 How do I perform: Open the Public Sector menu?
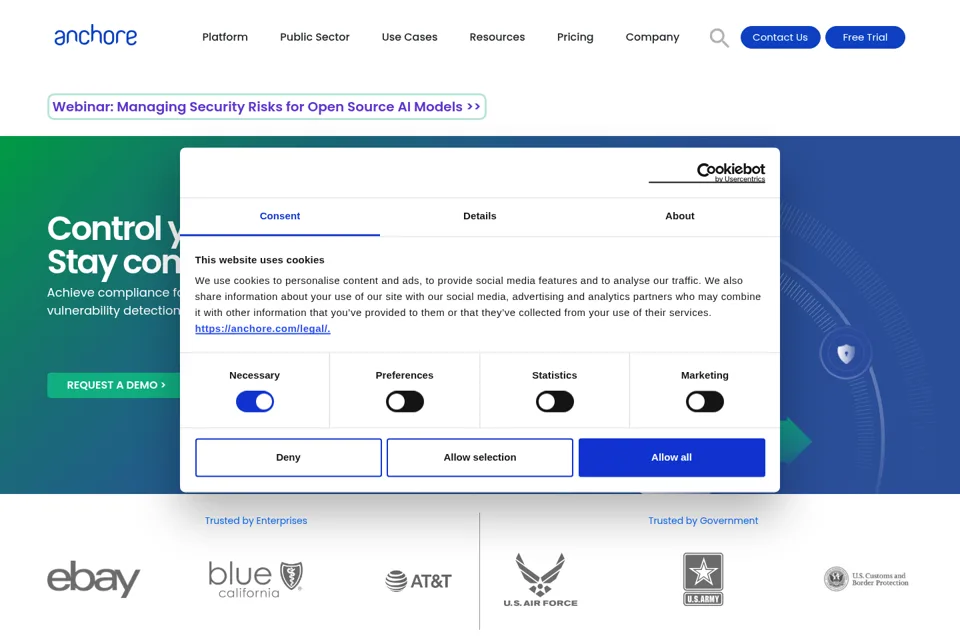(x=315, y=37)
